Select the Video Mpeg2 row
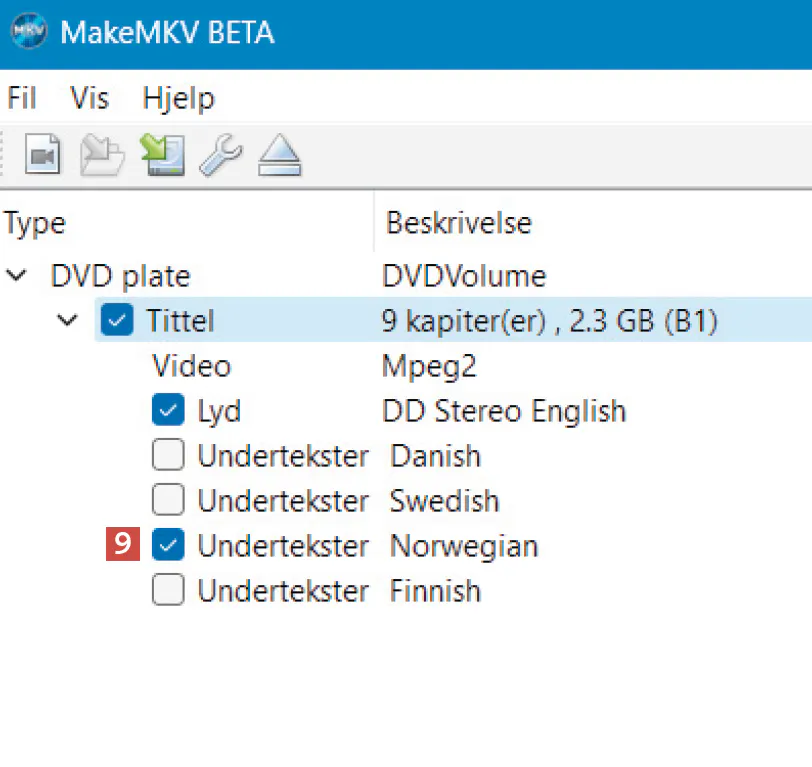This screenshot has height=767, width=812. pyautogui.click(x=192, y=366)
